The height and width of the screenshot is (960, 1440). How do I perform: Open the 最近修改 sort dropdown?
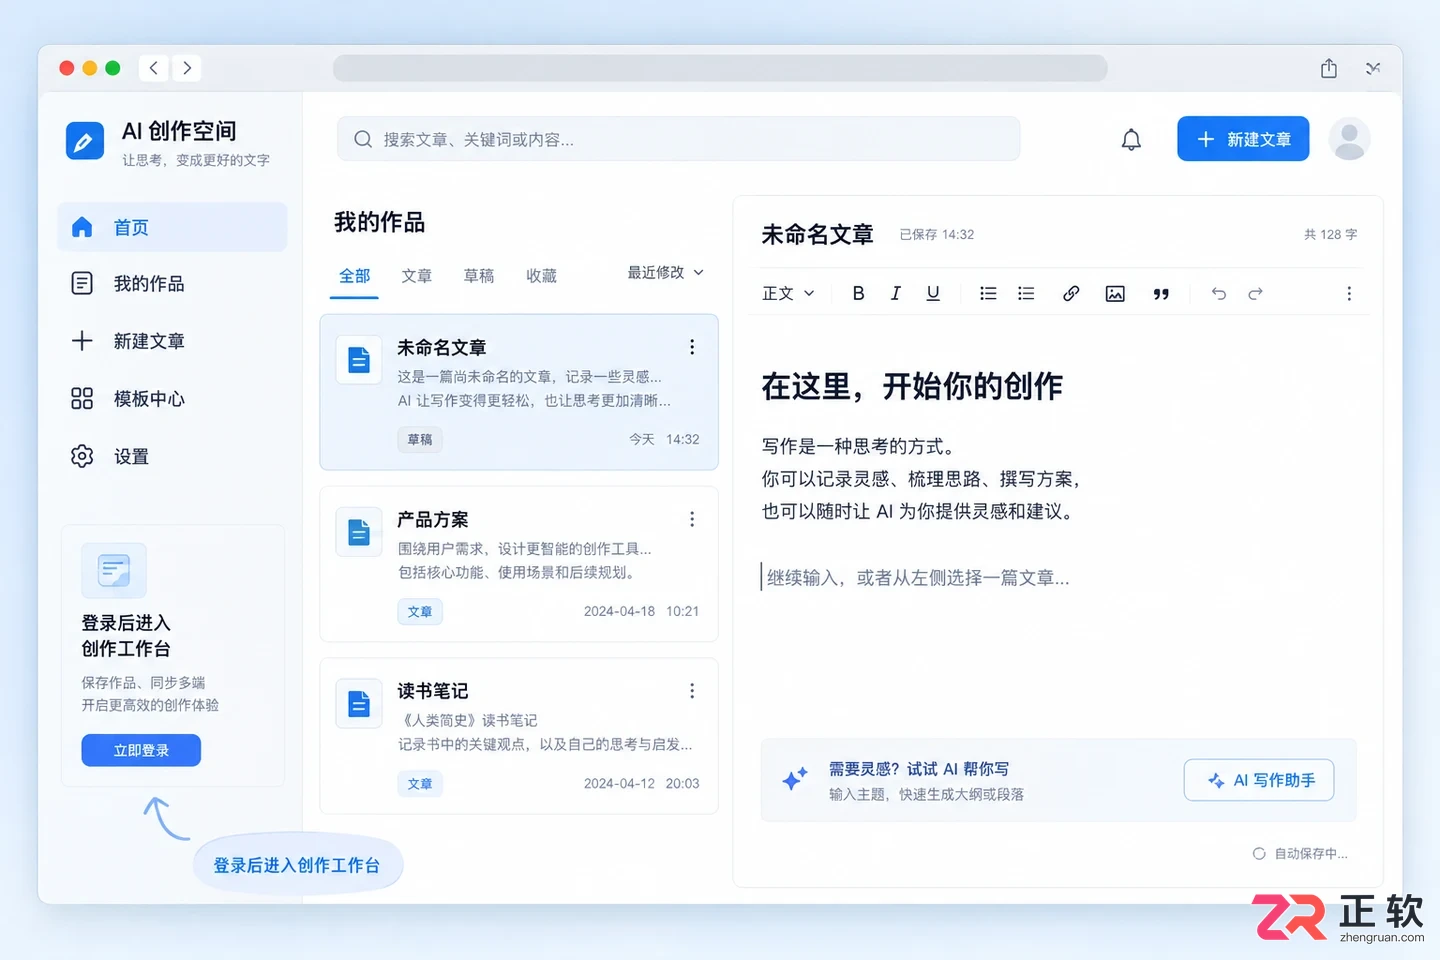click(x=666, y=272)
